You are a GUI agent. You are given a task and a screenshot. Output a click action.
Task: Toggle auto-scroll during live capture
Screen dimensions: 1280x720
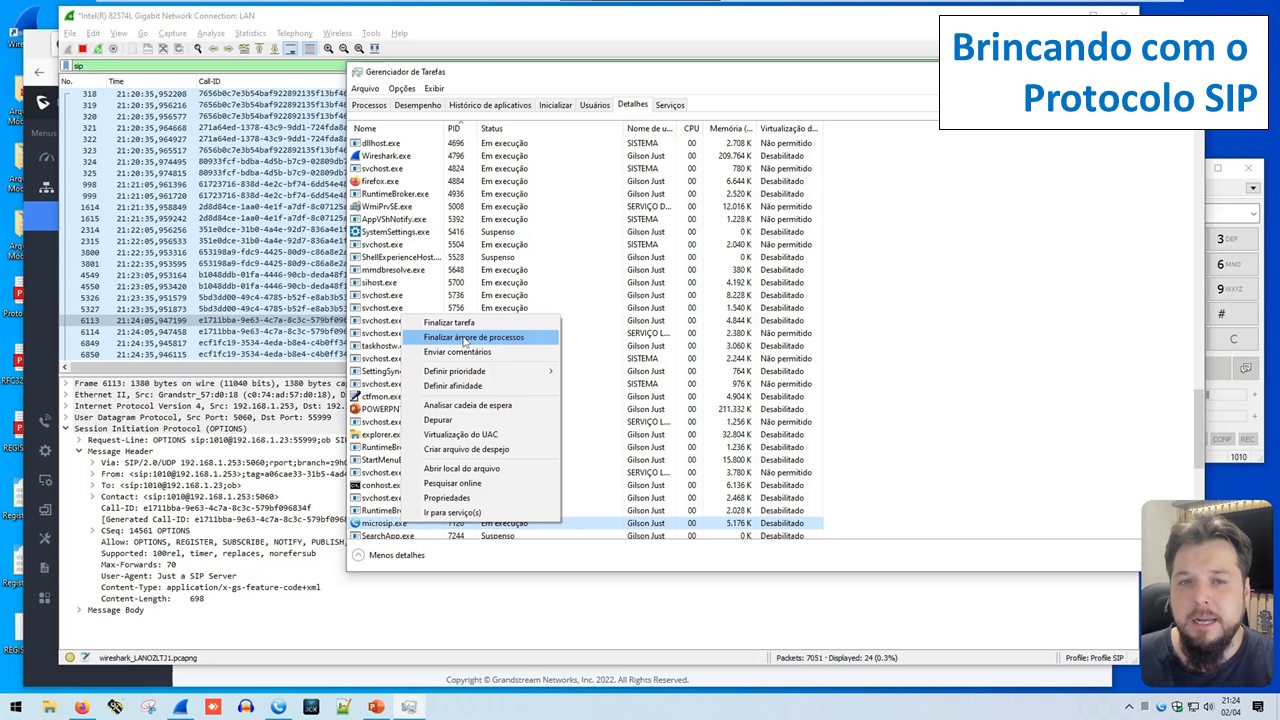[291, 48]
